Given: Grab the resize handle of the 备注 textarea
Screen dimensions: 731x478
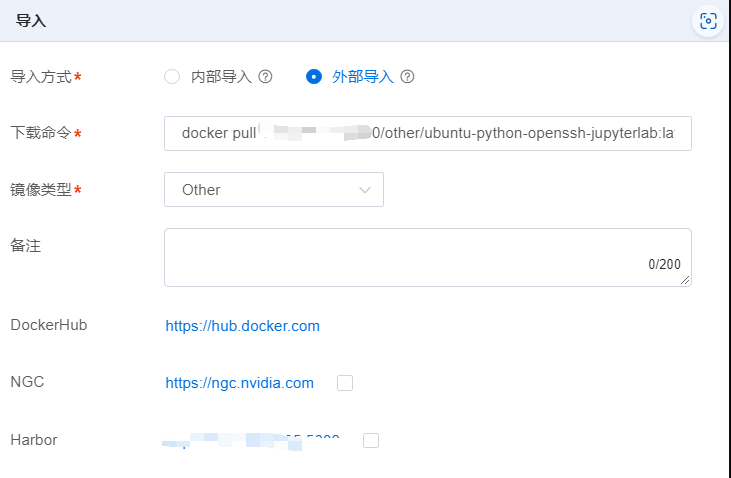Looking at the screenshot, I should point(686,281).
